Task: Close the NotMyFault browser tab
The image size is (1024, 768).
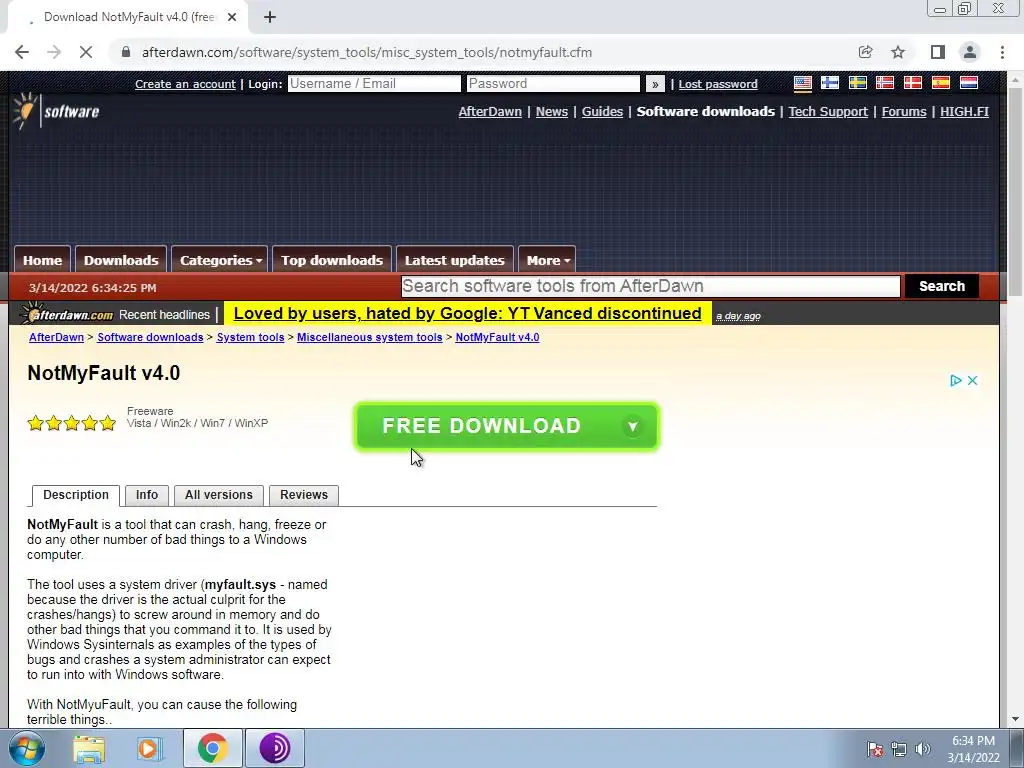Action: [232, 18]
